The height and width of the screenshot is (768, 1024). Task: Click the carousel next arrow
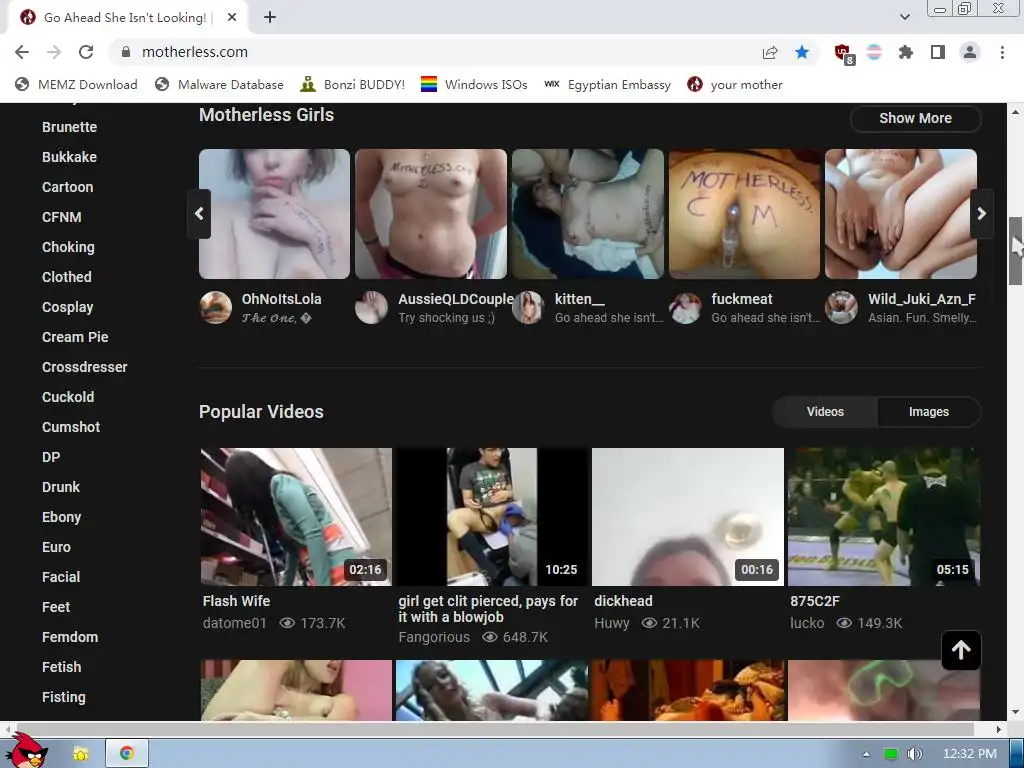pyautogui.click(x=981, y=214)
